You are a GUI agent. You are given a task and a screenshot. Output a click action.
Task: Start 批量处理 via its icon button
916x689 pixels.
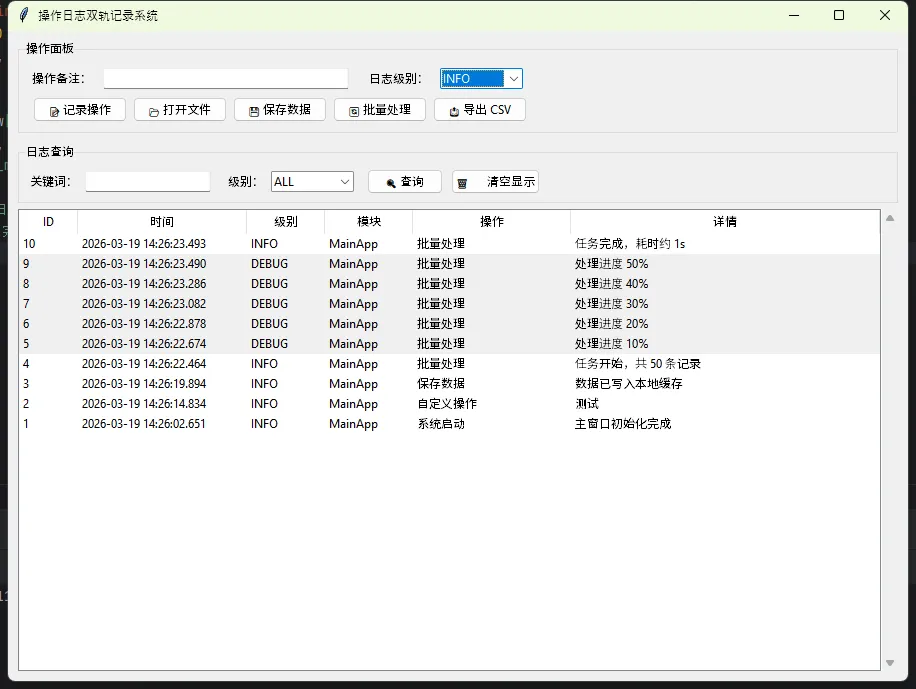[x=354, y=111]
